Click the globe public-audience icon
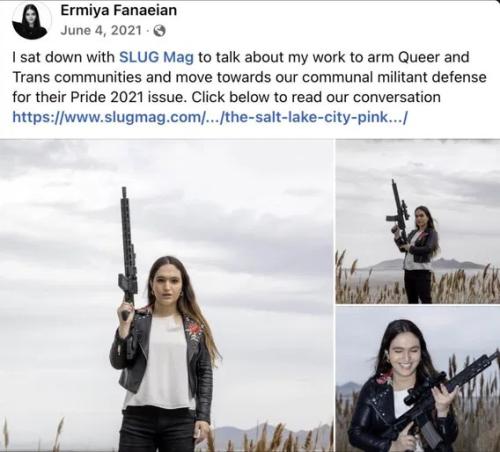The image size is (500, 452). coord(159,31)
